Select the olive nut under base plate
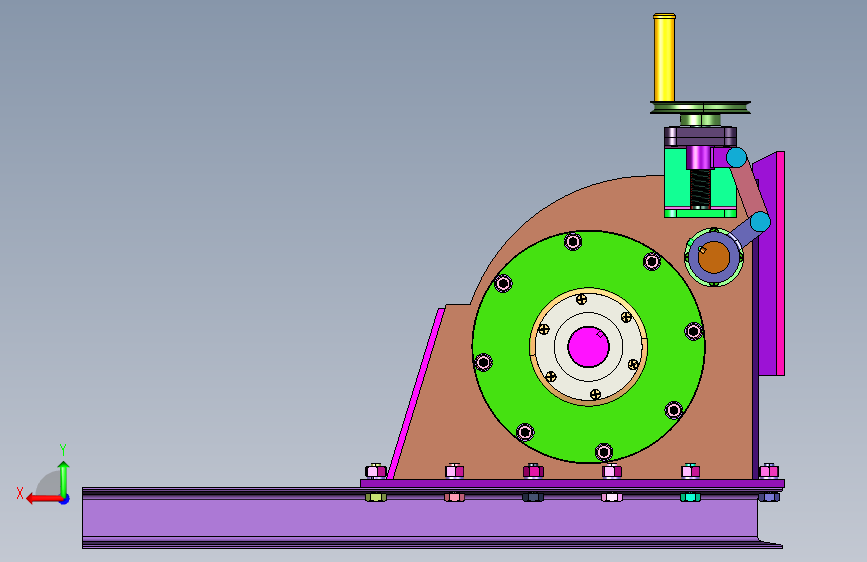The width and height of the screenshot is (867, 562). coord(376,497)
